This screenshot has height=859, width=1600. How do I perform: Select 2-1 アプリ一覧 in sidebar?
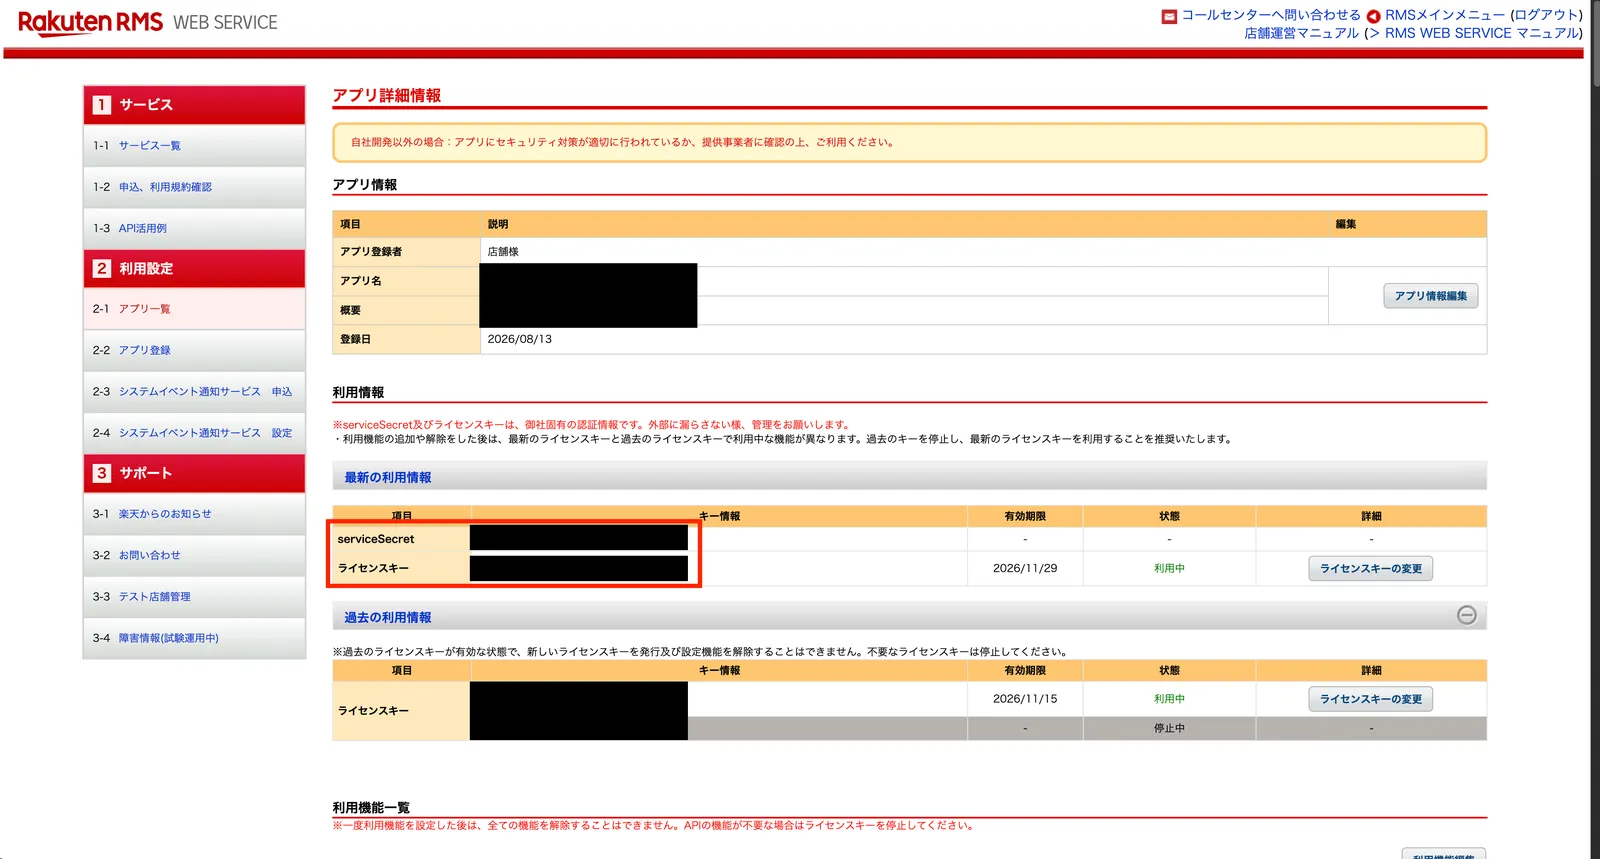(194, 309)
